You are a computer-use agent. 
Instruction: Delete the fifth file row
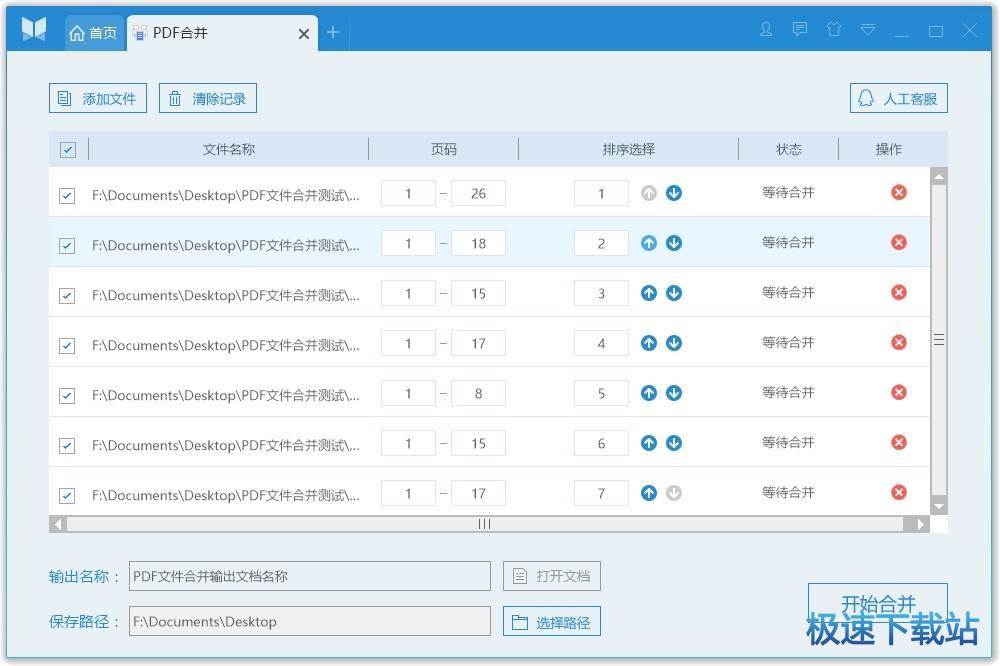[x=899, y=393]
